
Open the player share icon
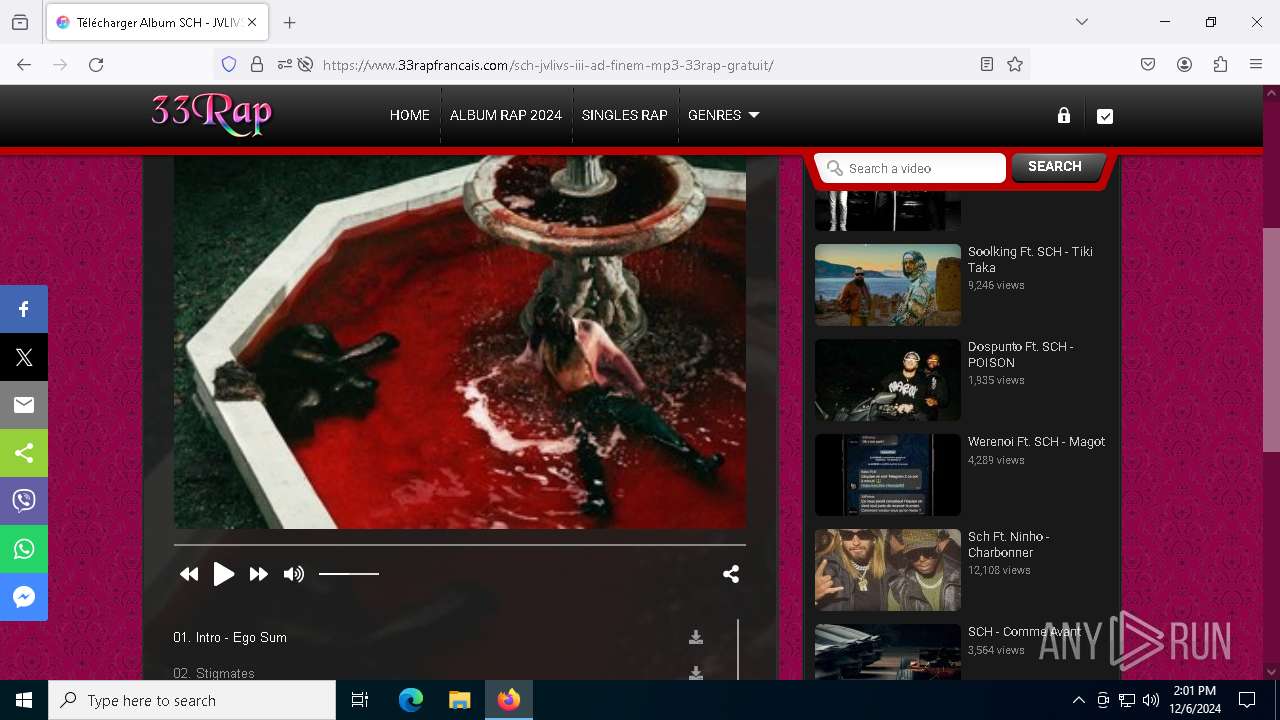[731, 574]
